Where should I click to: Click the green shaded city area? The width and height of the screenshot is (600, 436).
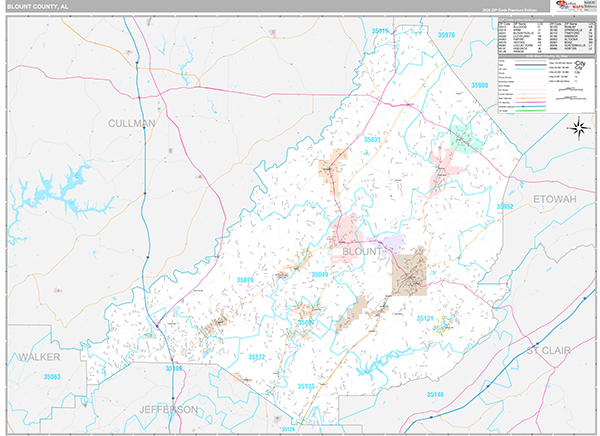[462, 137]
